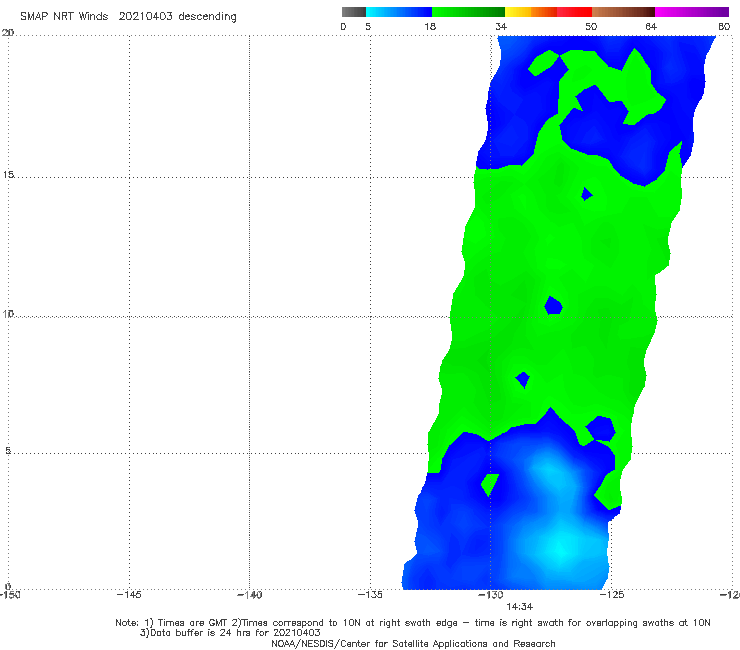Image resolution: width=740 pixels, height=650 pixels.
Task: Click the 'SMAP NRT Winds 20210403 descending' title
Action: (128, 16)
